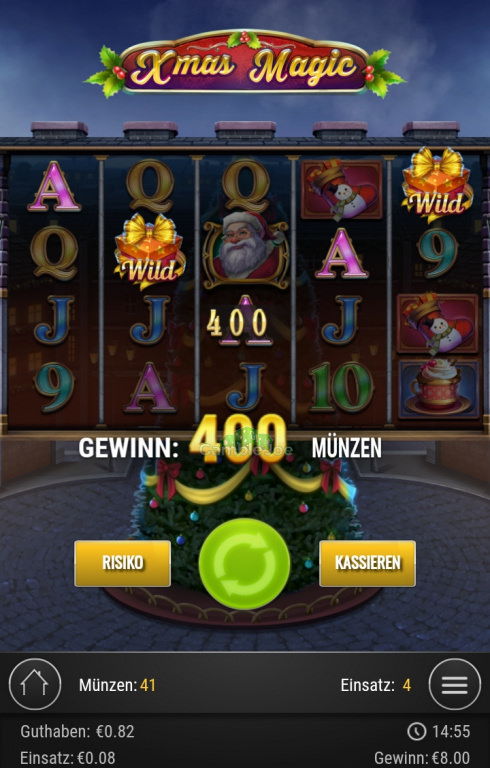This screenshot has height=768, width=490.
Task: Open the hamburger menu icon
Action: coord(454,684)
